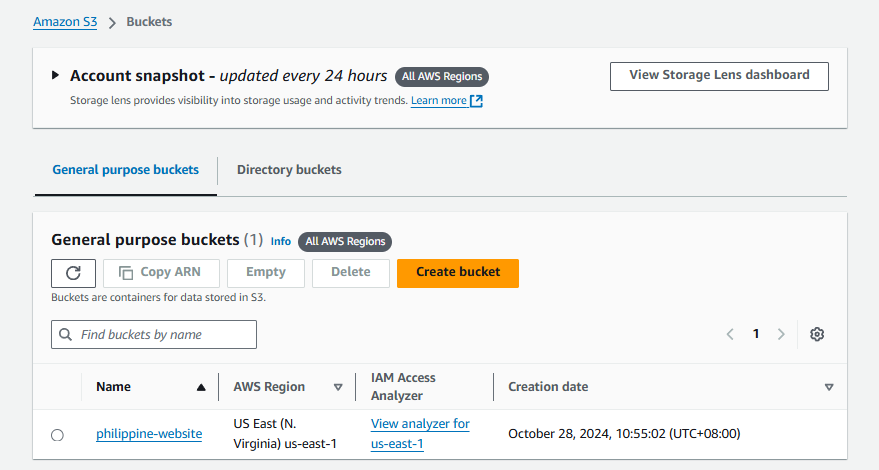Screen dimensions: 879x470
Task: Sort by AWS Region column arrow
Action: (x=337, y=387)
